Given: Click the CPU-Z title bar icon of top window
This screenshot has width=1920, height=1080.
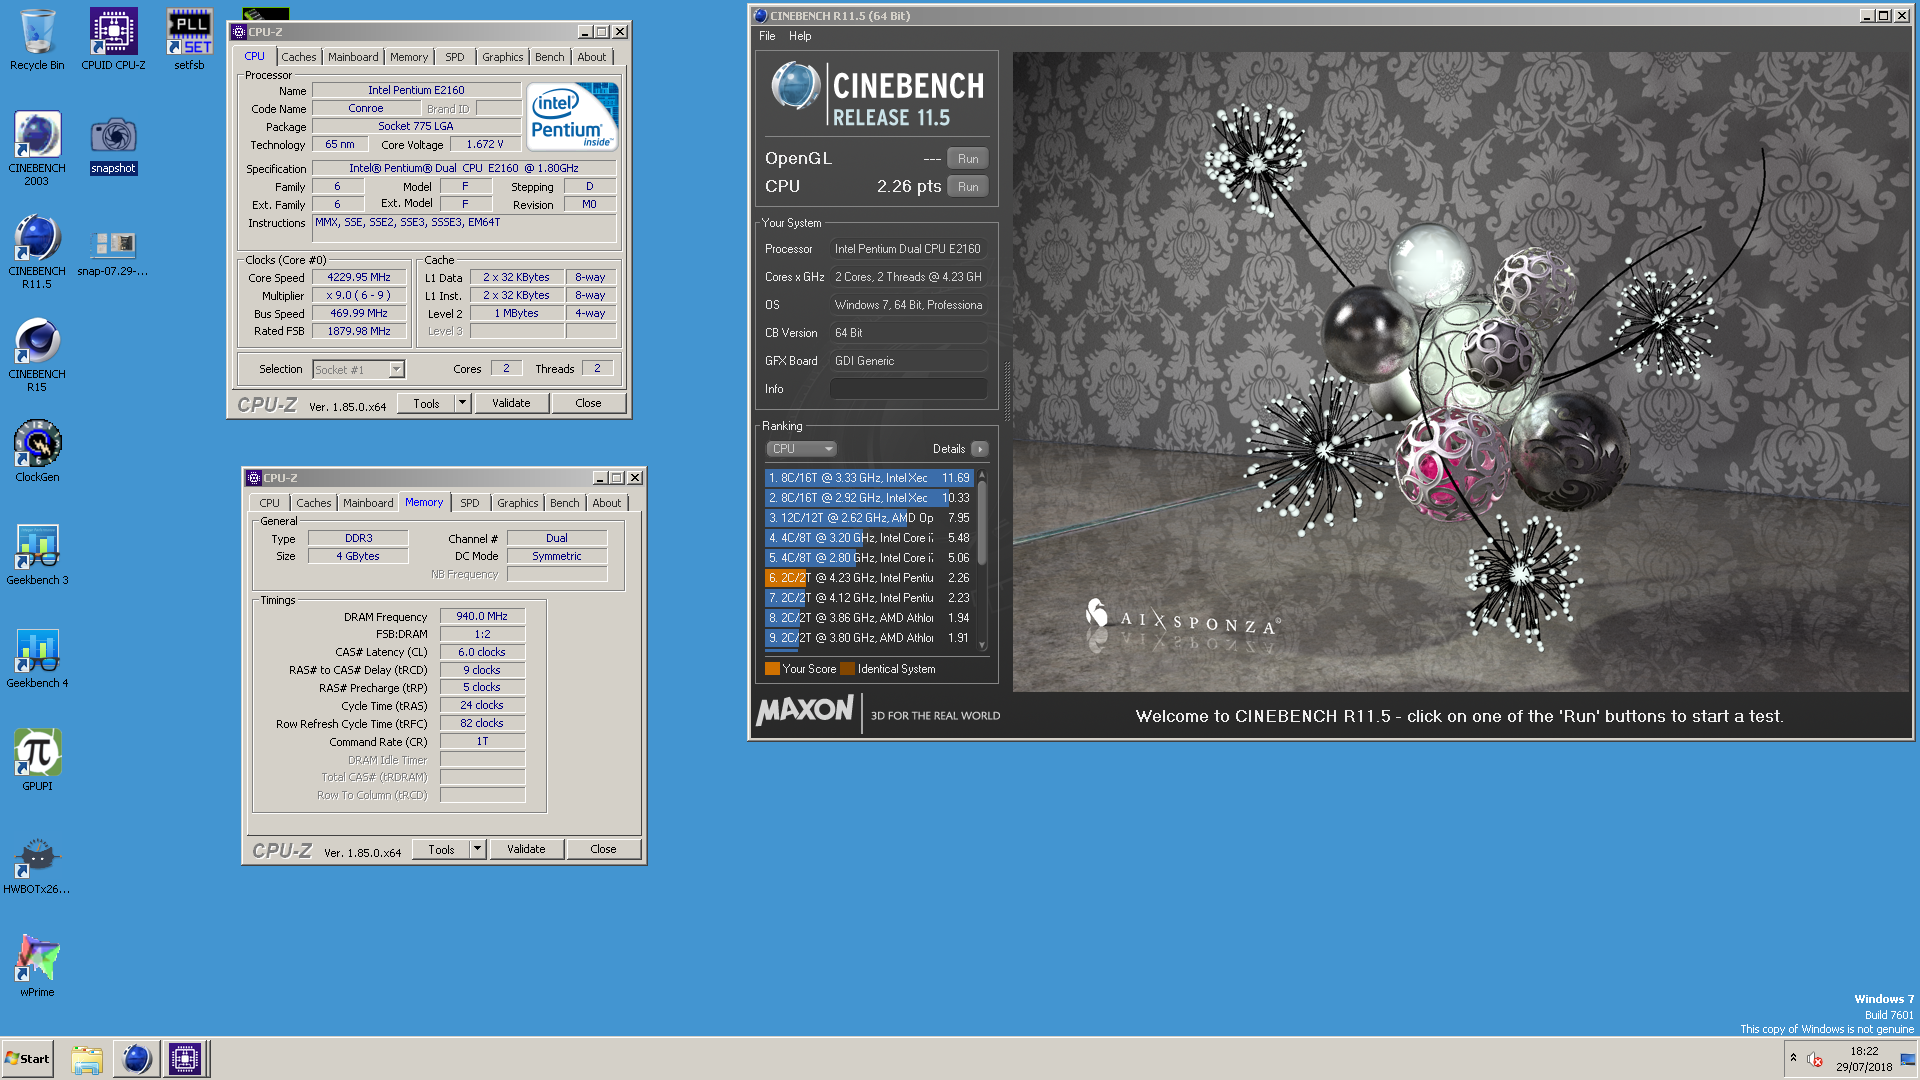Looking at the screenshot, I should (x=239, y=32).
